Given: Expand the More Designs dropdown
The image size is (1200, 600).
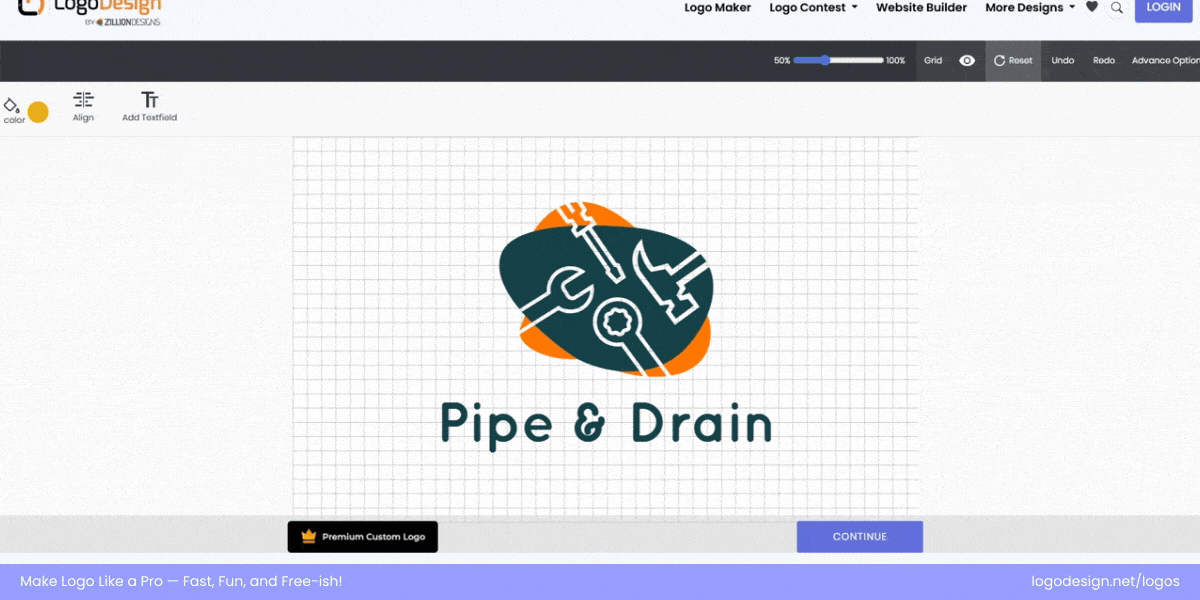Looking at the screenshot, I should pyautogui.click(x=1030, y=8).
